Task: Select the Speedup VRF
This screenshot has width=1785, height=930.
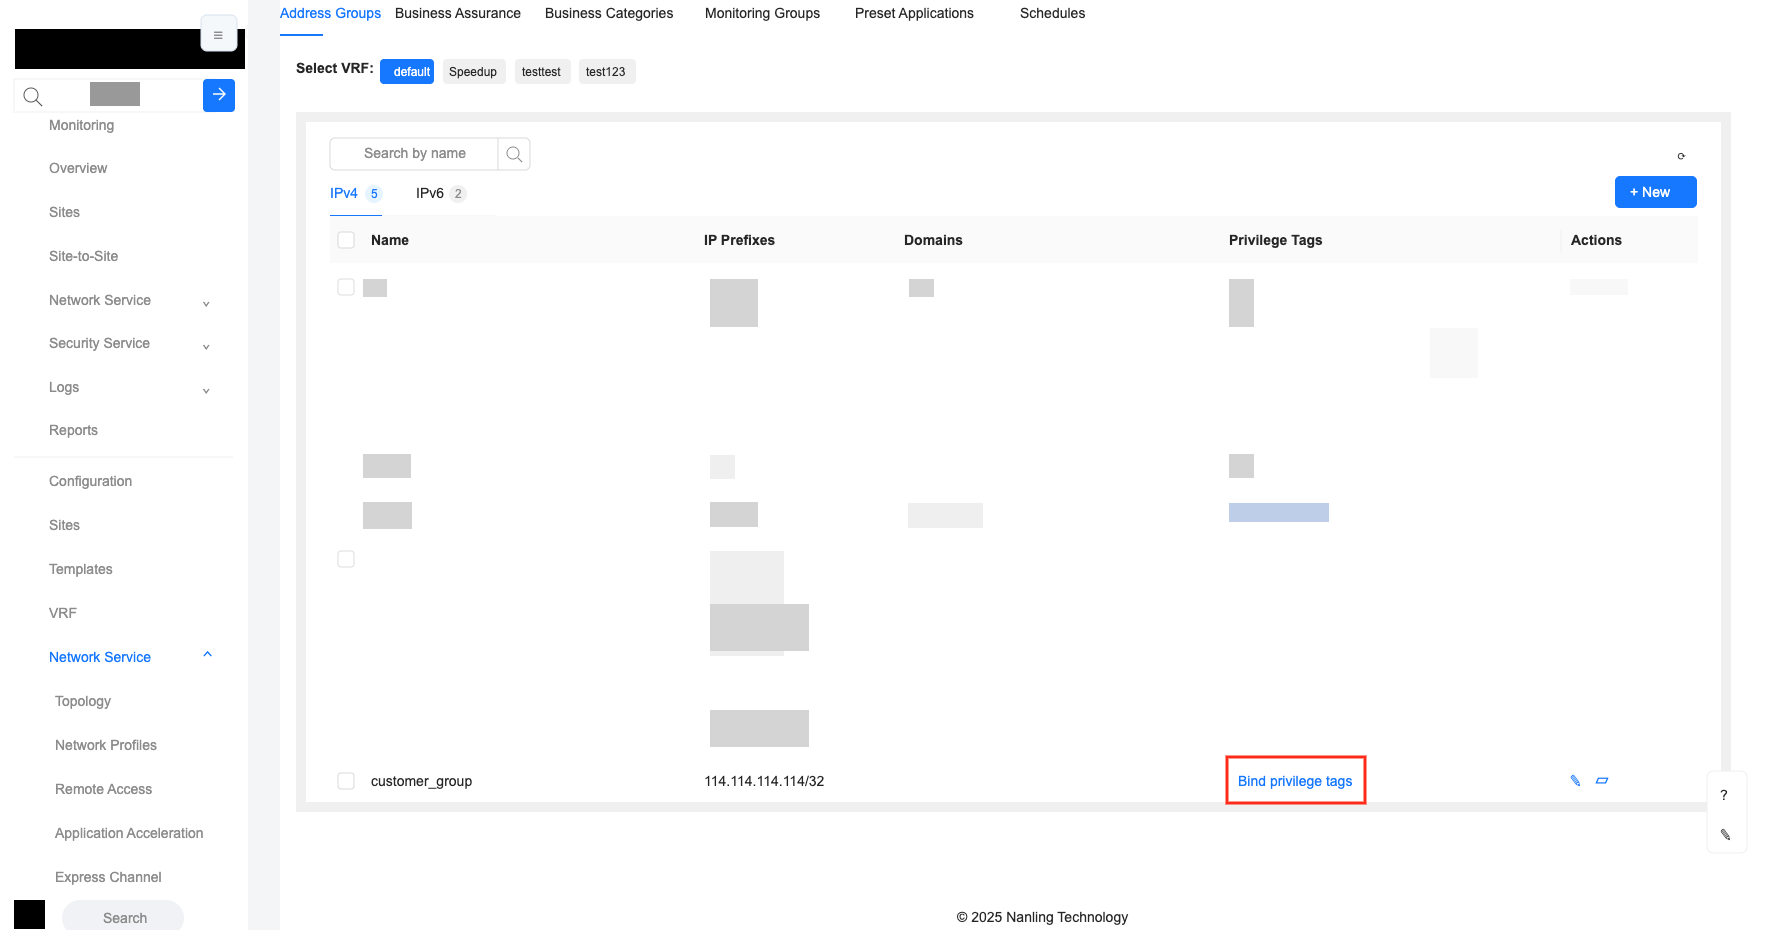Action: pos(473,72)
